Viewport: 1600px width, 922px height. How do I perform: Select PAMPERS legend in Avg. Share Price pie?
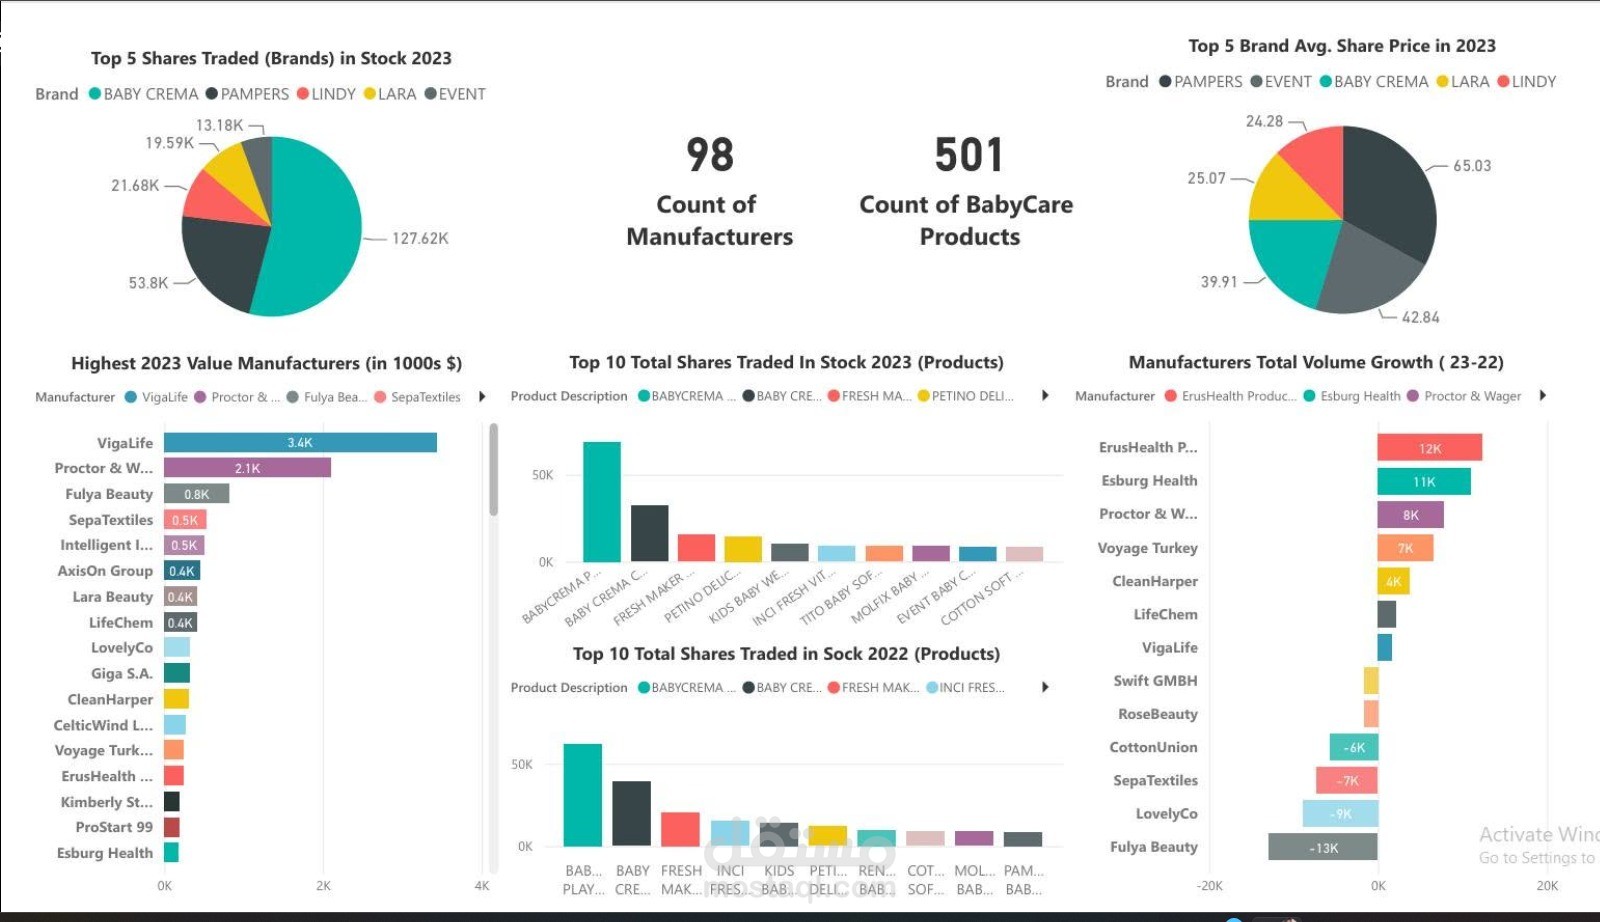[x=1201, y=82]
